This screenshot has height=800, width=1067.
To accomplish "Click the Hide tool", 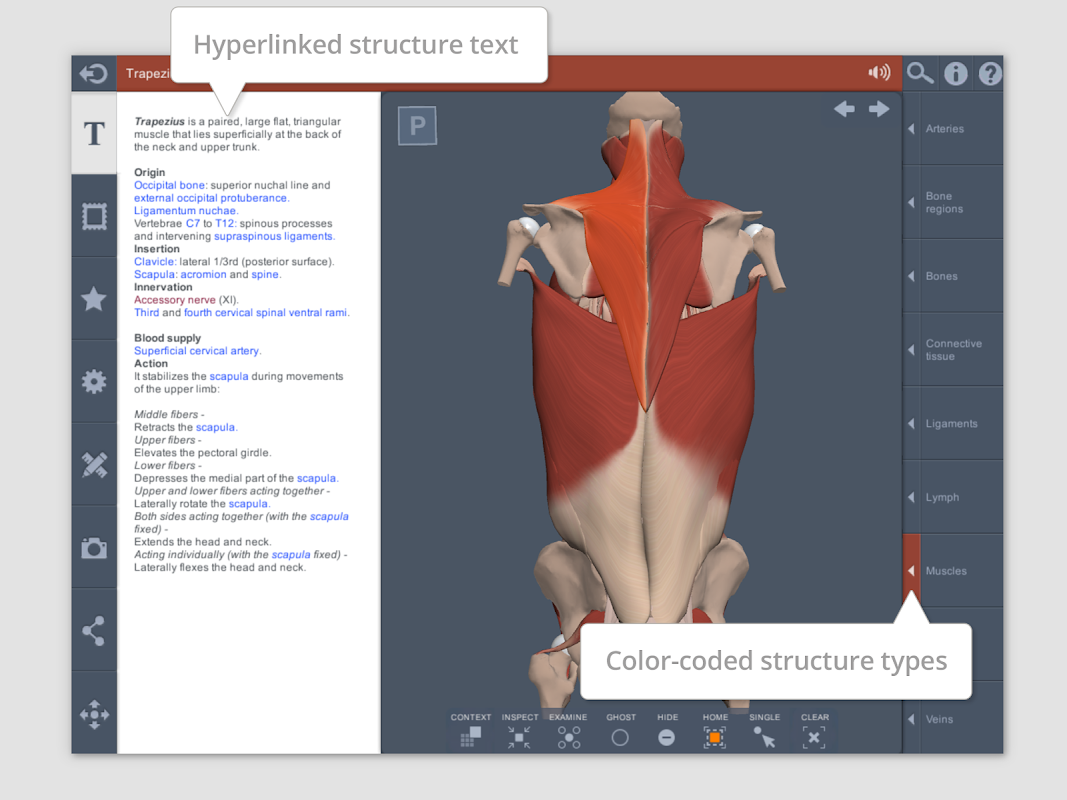I will pos(667,731).
